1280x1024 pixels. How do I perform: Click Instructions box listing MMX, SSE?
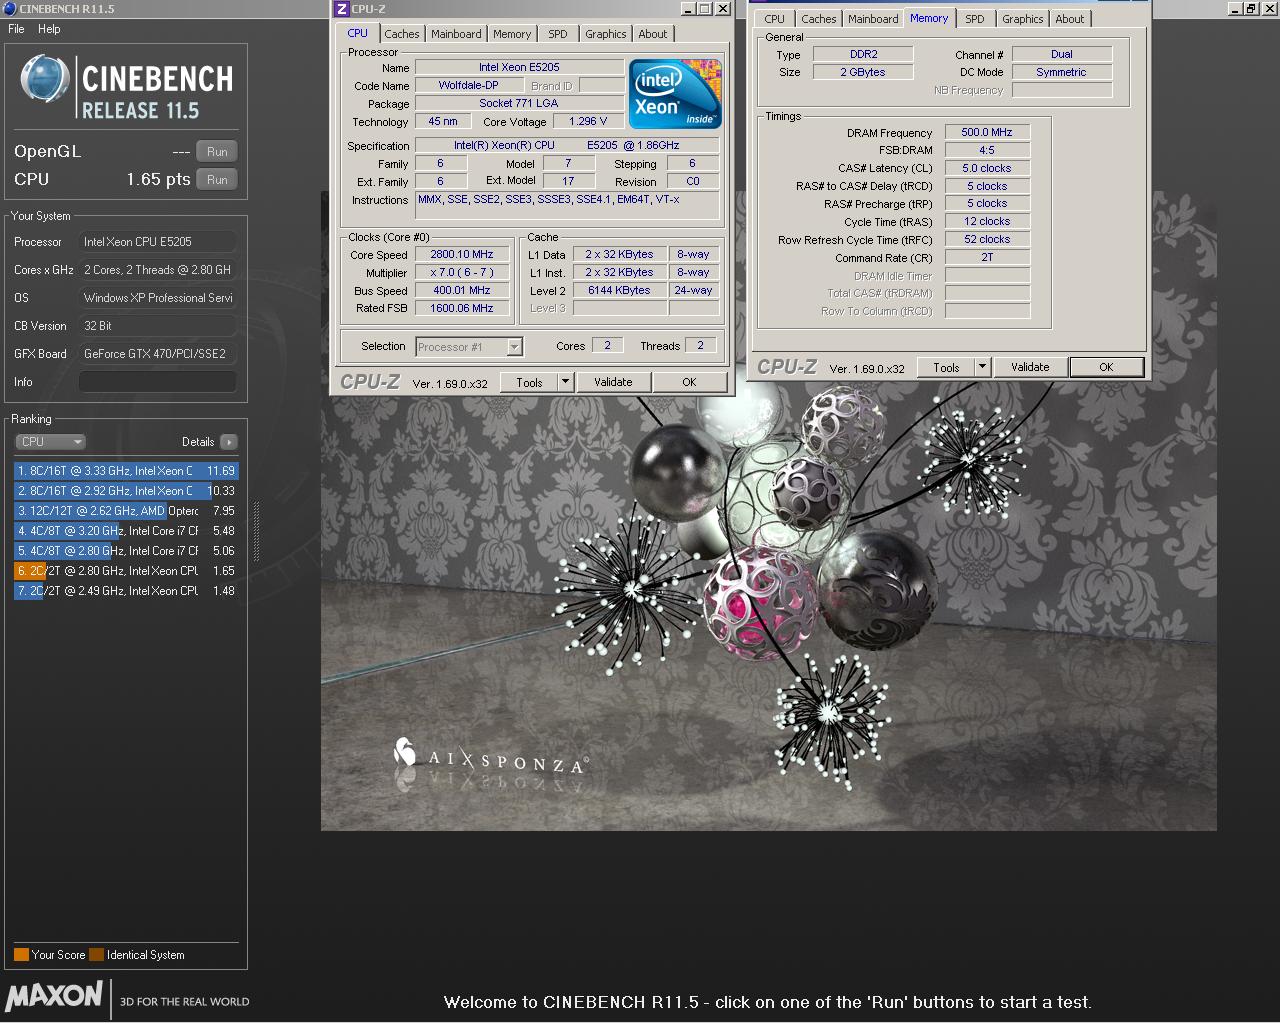(567, 205)
